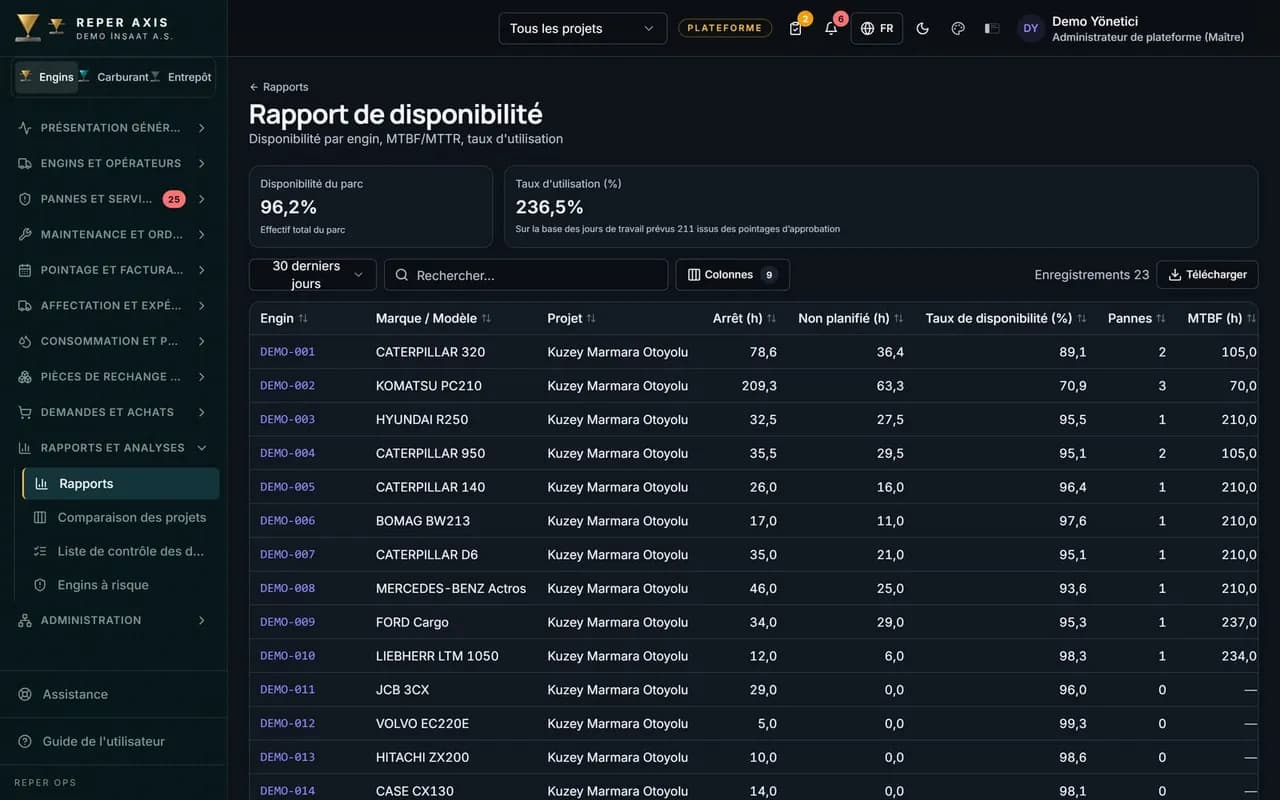Expand the Engins et opérateurs menu

pyautogui.click(x=113, y=163)
